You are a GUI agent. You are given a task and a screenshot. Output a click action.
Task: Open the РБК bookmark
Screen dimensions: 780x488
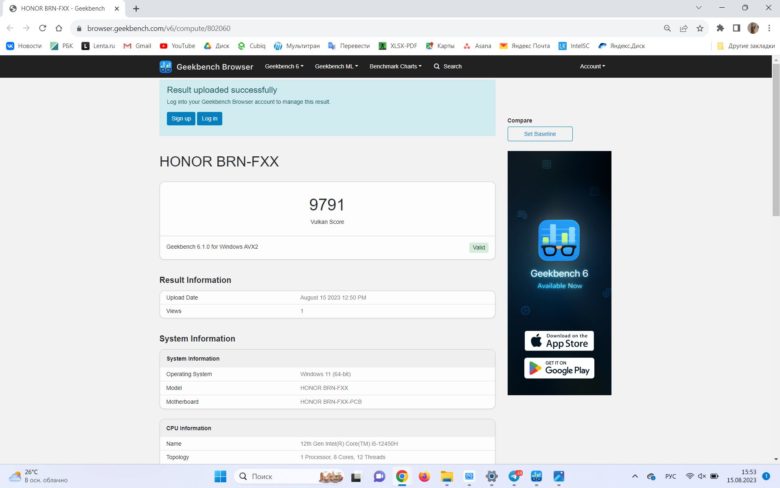coord(62,46)
